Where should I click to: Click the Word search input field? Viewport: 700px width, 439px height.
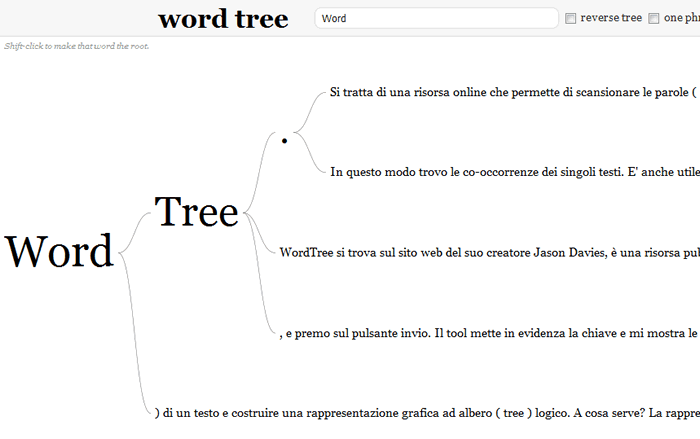click(435, 18)
